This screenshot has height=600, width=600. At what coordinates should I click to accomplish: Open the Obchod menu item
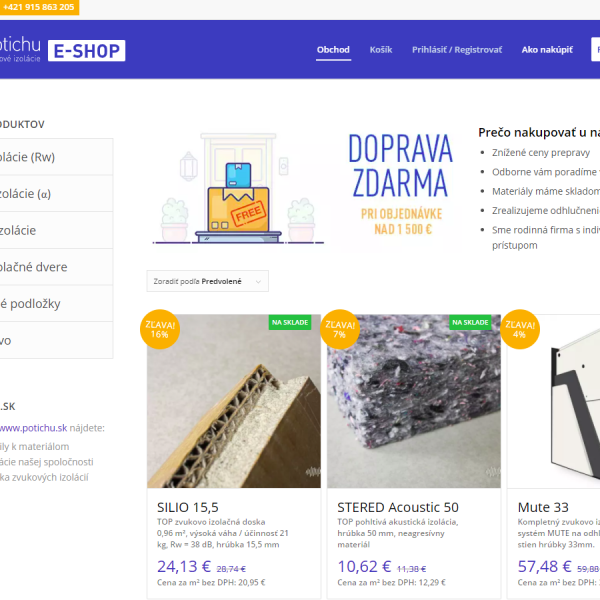click(333, 50)
